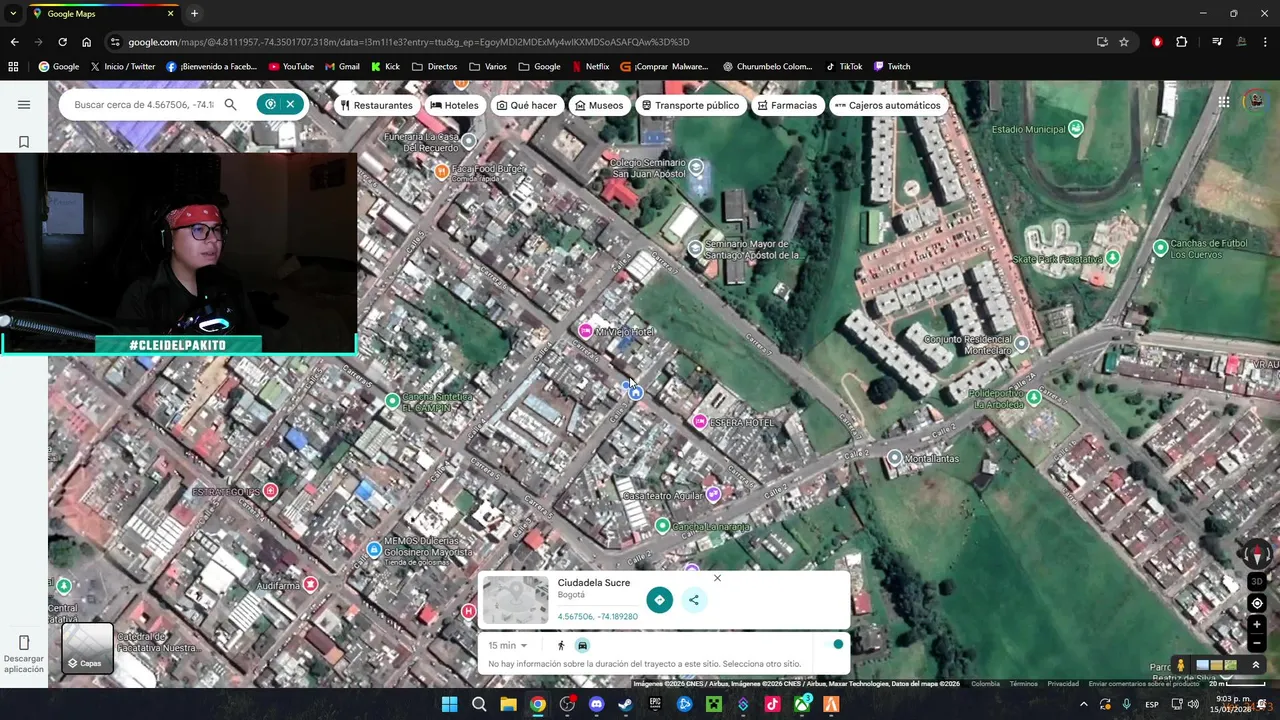Open the Windows Start menu
Screen dimensions: 1280x720
[449, 704]
